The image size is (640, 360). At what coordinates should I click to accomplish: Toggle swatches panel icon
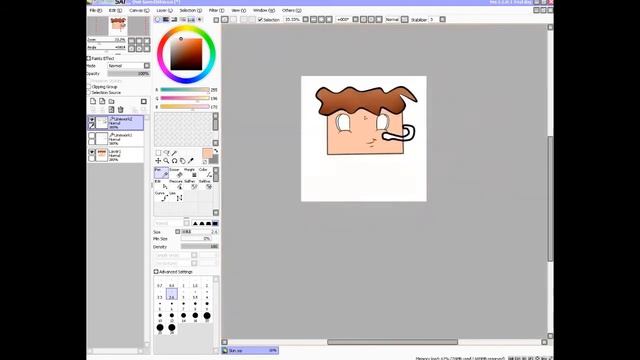pyautogui.click(x=191, y=20)
